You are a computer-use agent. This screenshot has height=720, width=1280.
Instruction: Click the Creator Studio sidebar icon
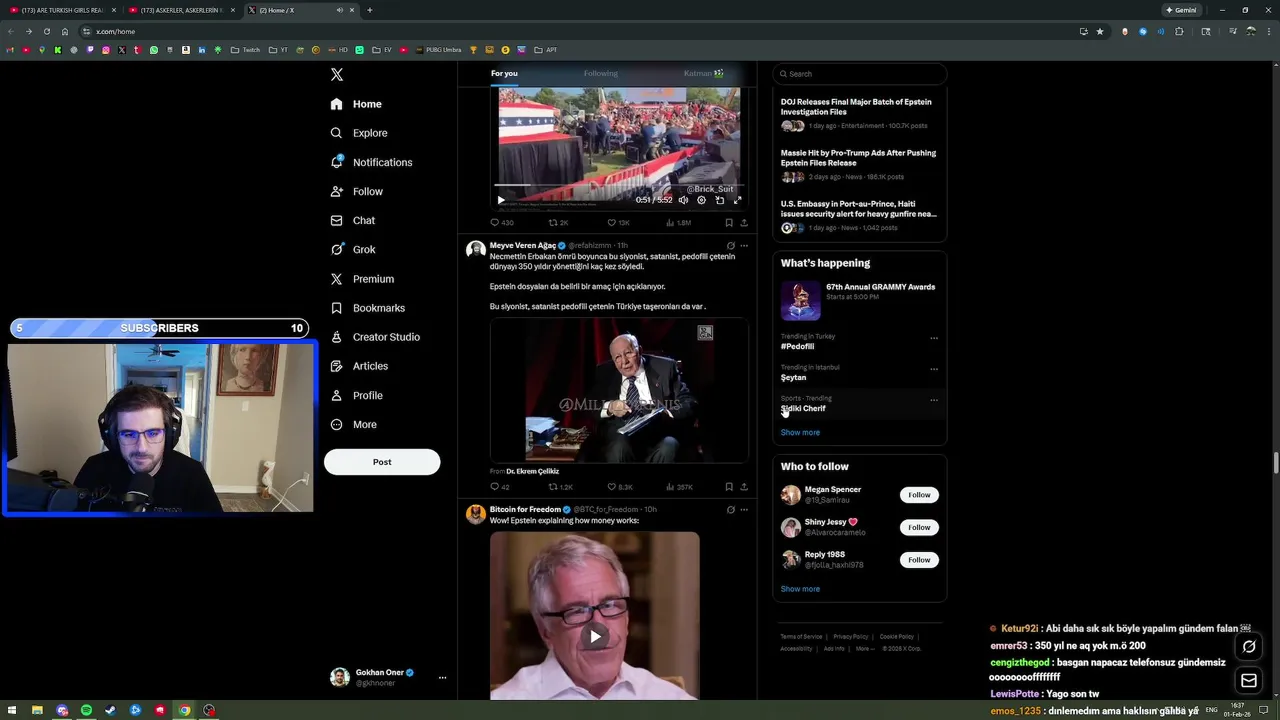click(336, 337)
